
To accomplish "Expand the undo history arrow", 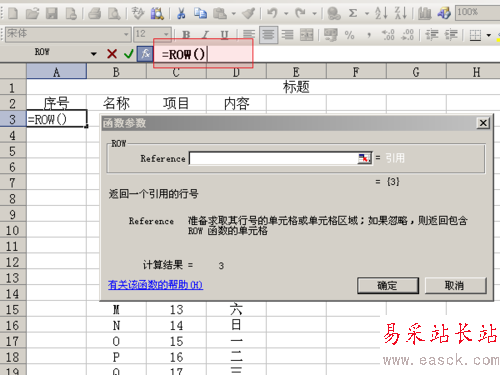I will (x=286, y=13).
